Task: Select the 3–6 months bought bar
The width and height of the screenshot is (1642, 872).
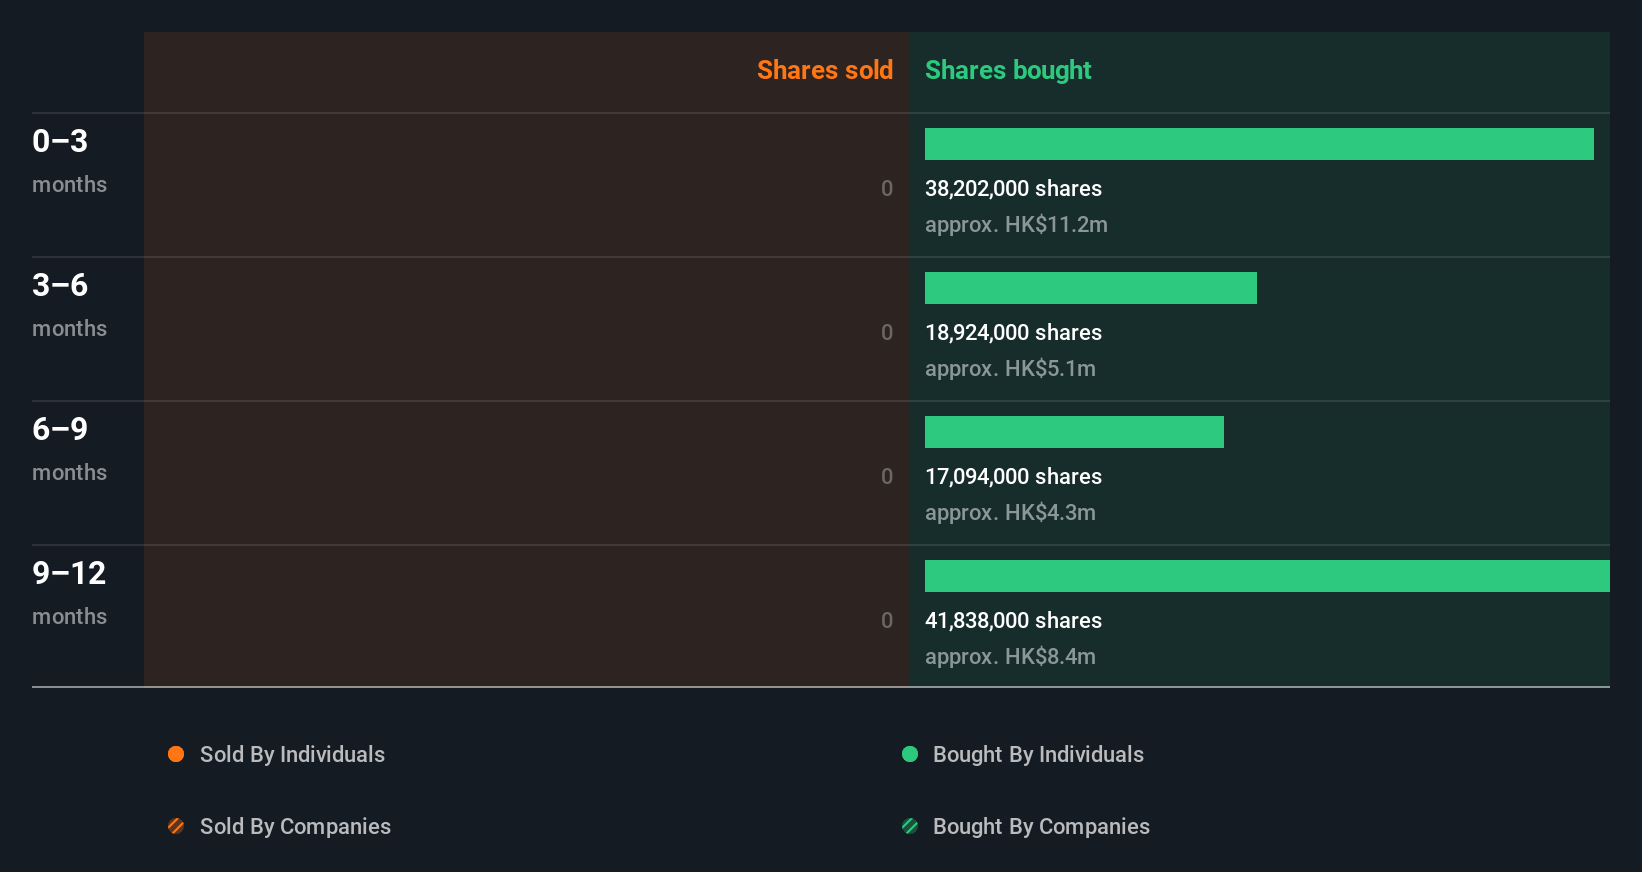Action: point(1091,288)
